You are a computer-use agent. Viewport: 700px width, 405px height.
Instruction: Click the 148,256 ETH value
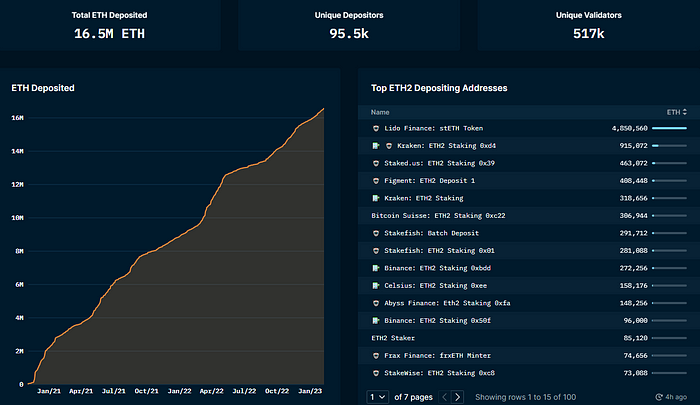[633, 303]
